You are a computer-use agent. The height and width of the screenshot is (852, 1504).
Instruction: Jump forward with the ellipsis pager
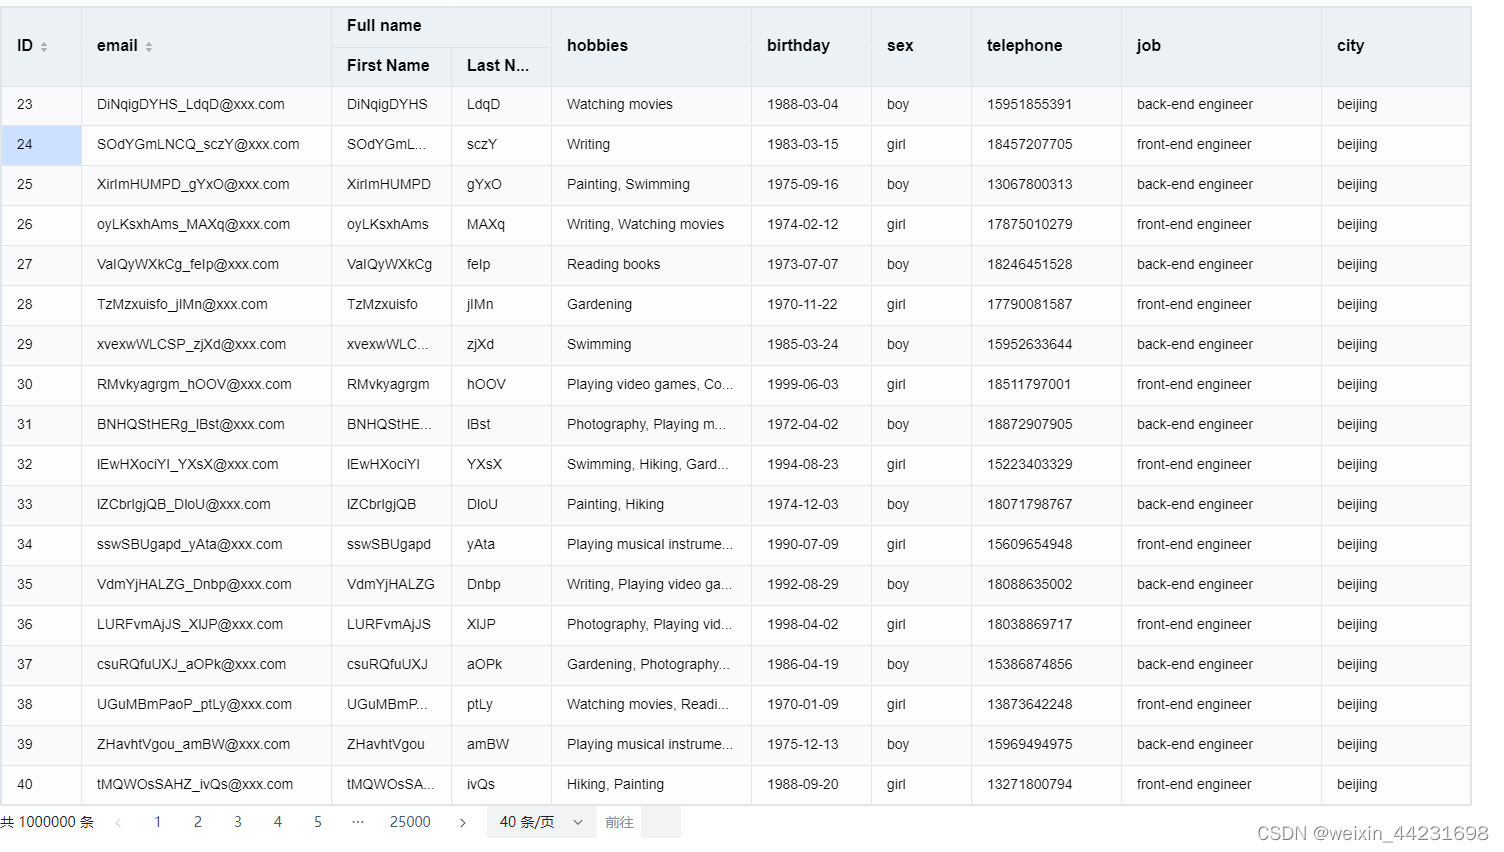point(358,822)
